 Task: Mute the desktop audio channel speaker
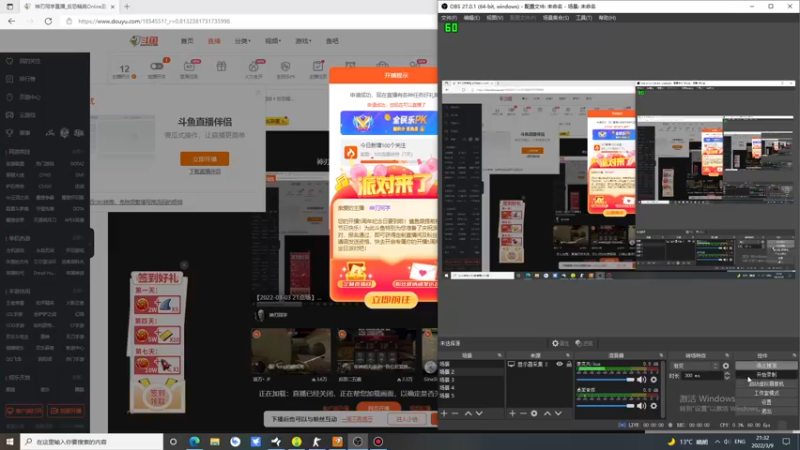641,406
